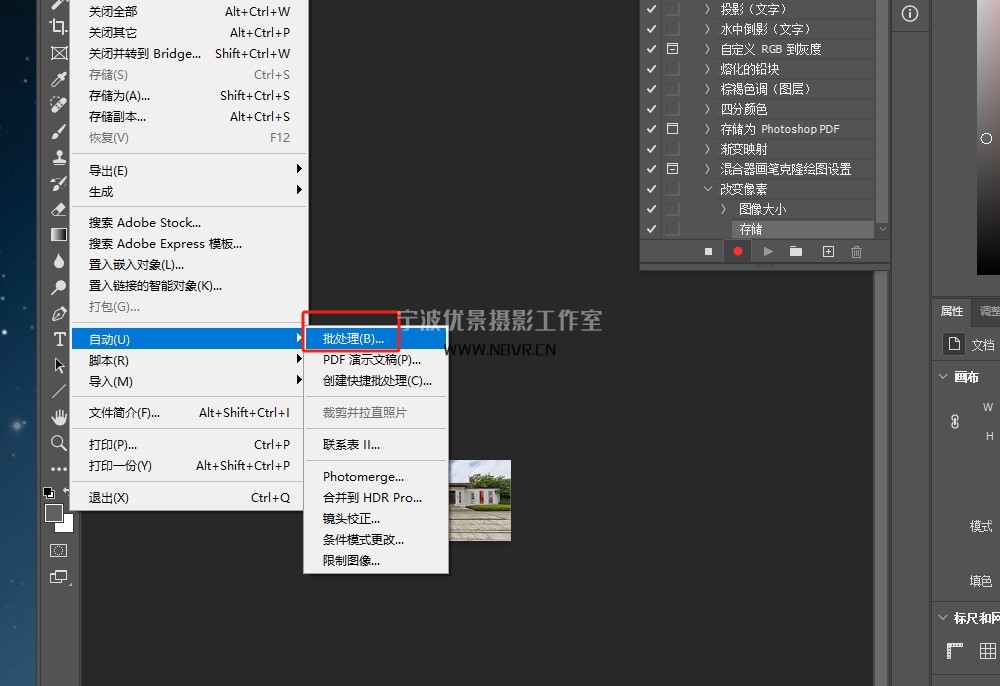Viewport: 1000px width, 686px height.
Task: Select the Clone Stamp tool
Action: 59,157
